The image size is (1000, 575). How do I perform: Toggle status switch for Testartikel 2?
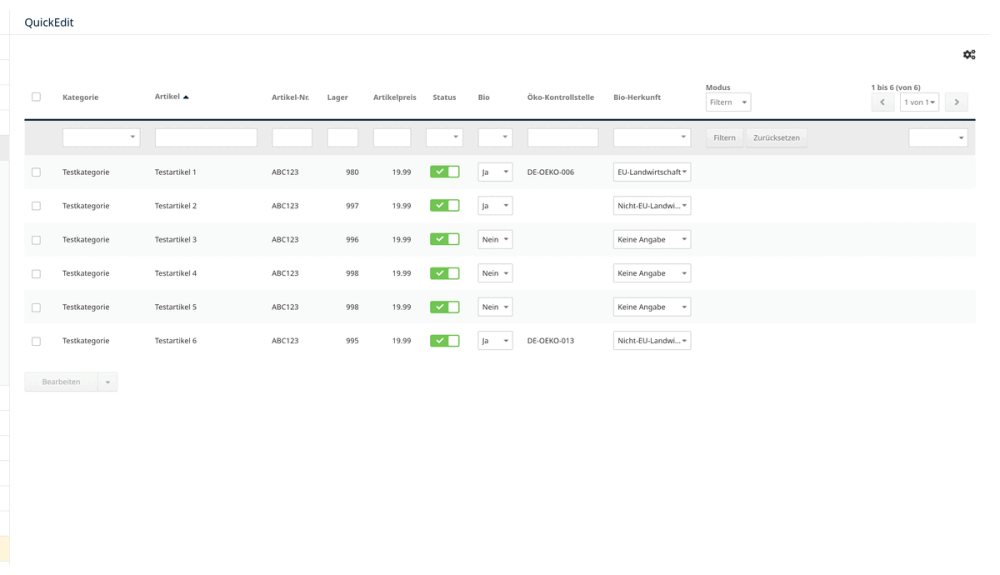tap(445, 205)
